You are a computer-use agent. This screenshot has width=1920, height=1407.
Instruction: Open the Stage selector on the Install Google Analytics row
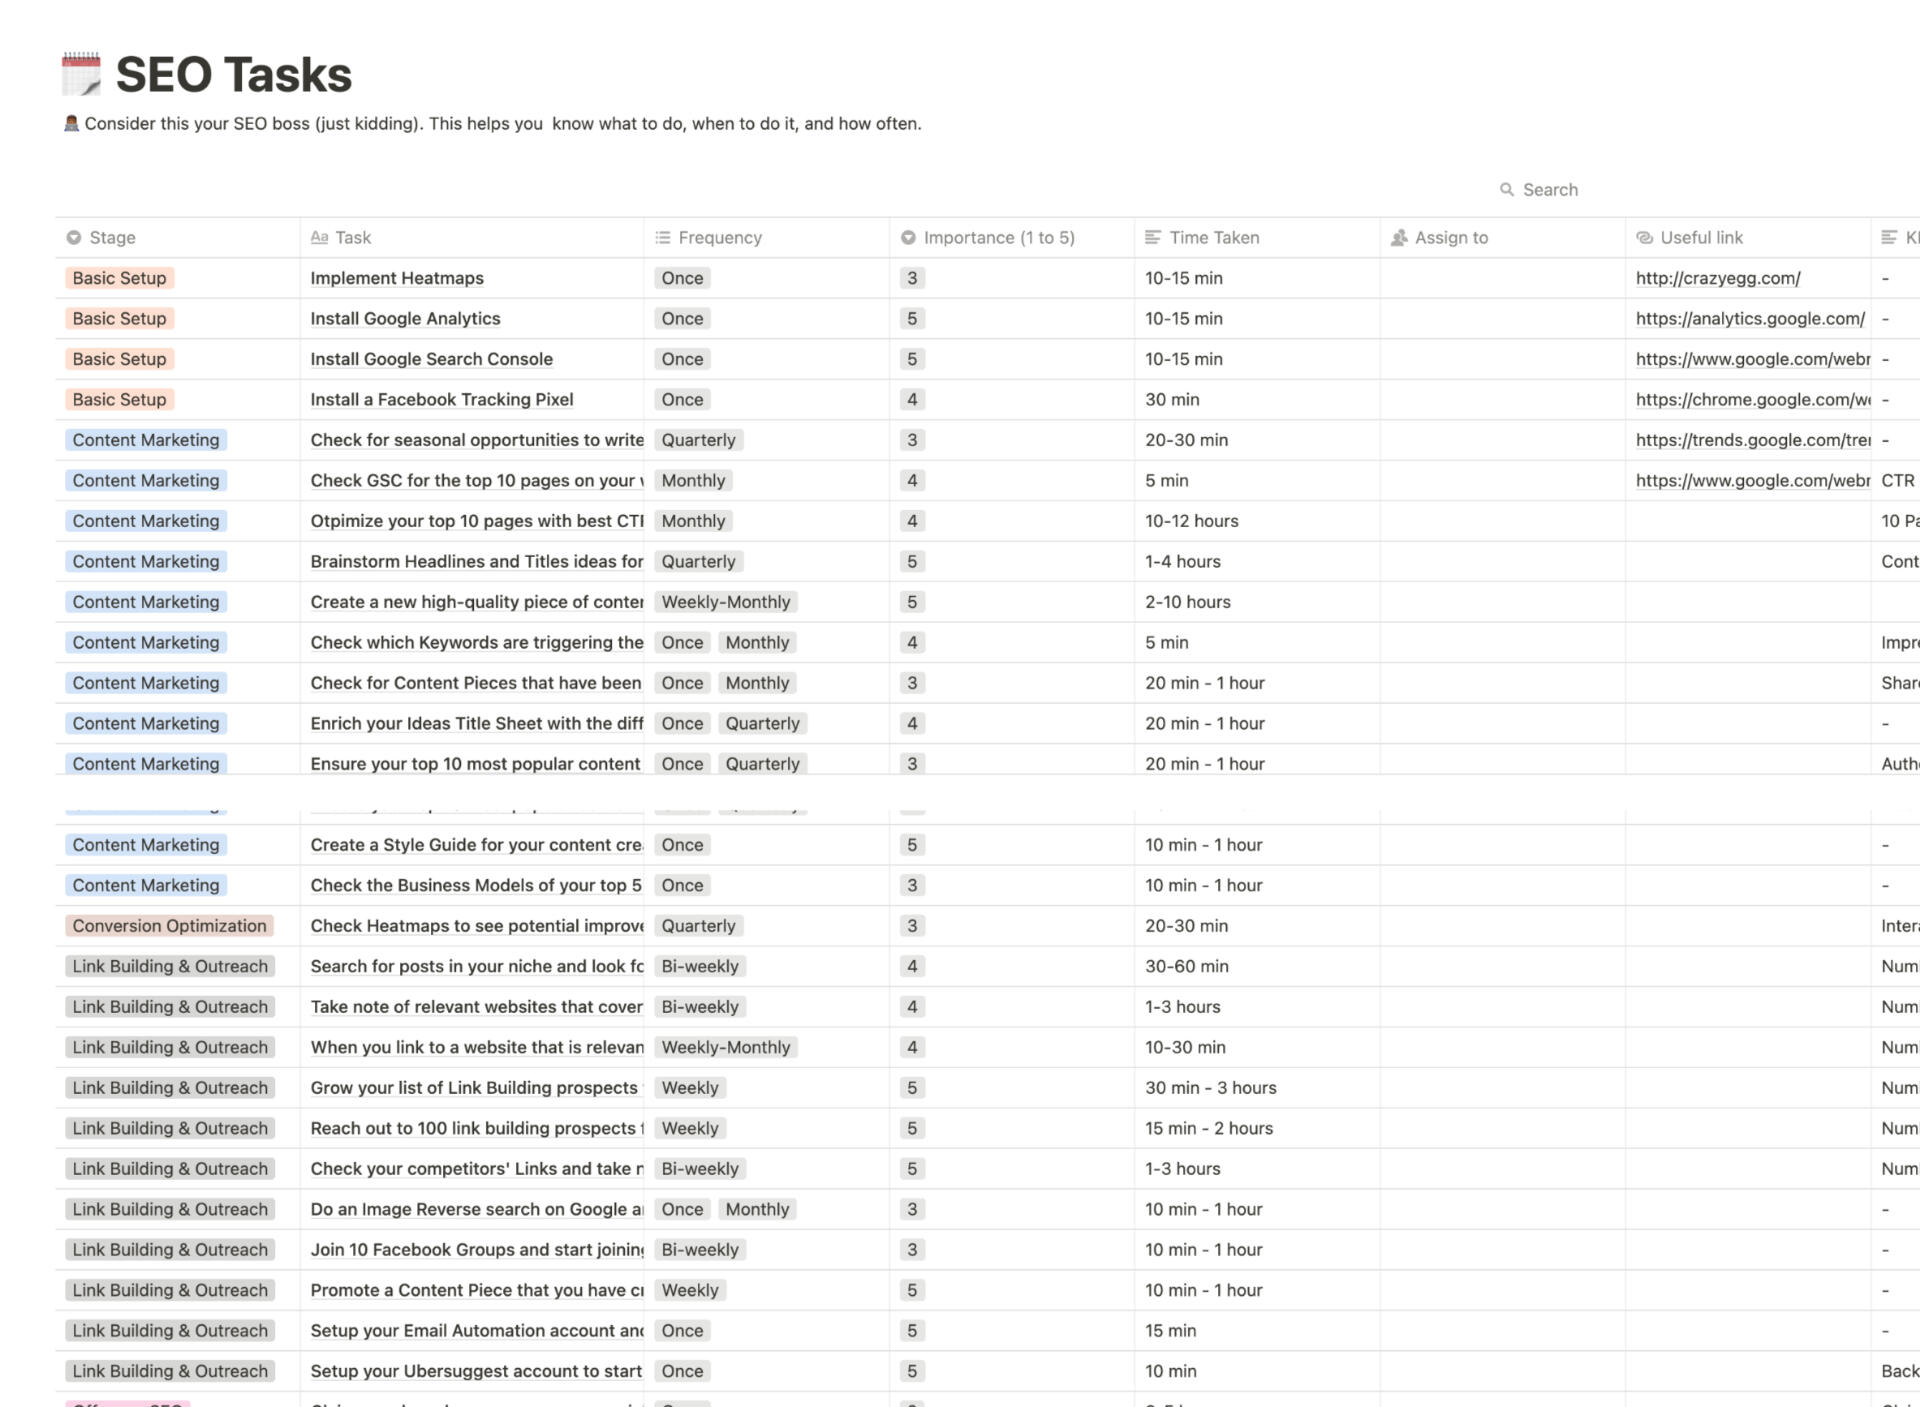click(x=119, y=318)
